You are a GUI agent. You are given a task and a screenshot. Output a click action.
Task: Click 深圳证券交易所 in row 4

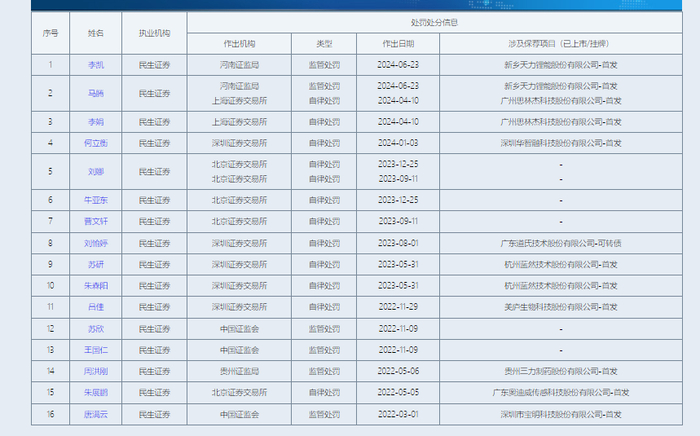239,143
